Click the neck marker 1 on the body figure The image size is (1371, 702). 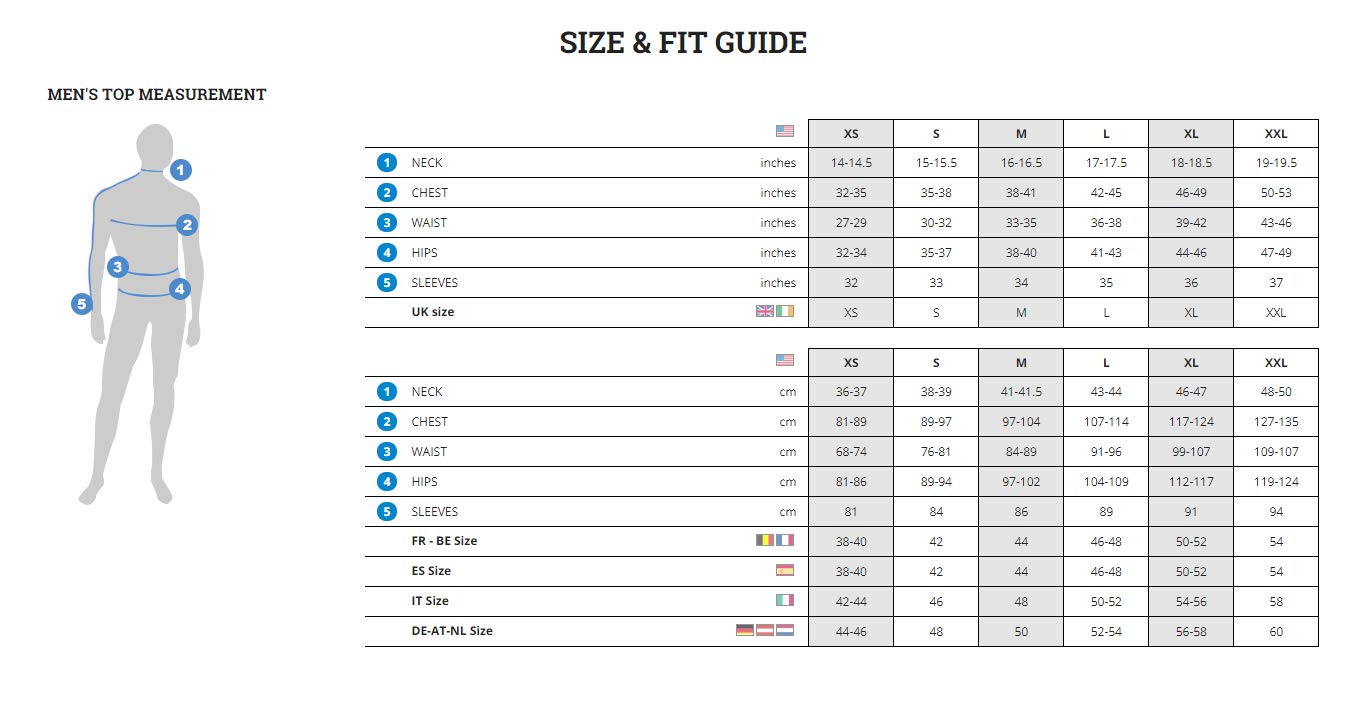tap(180, 170)
